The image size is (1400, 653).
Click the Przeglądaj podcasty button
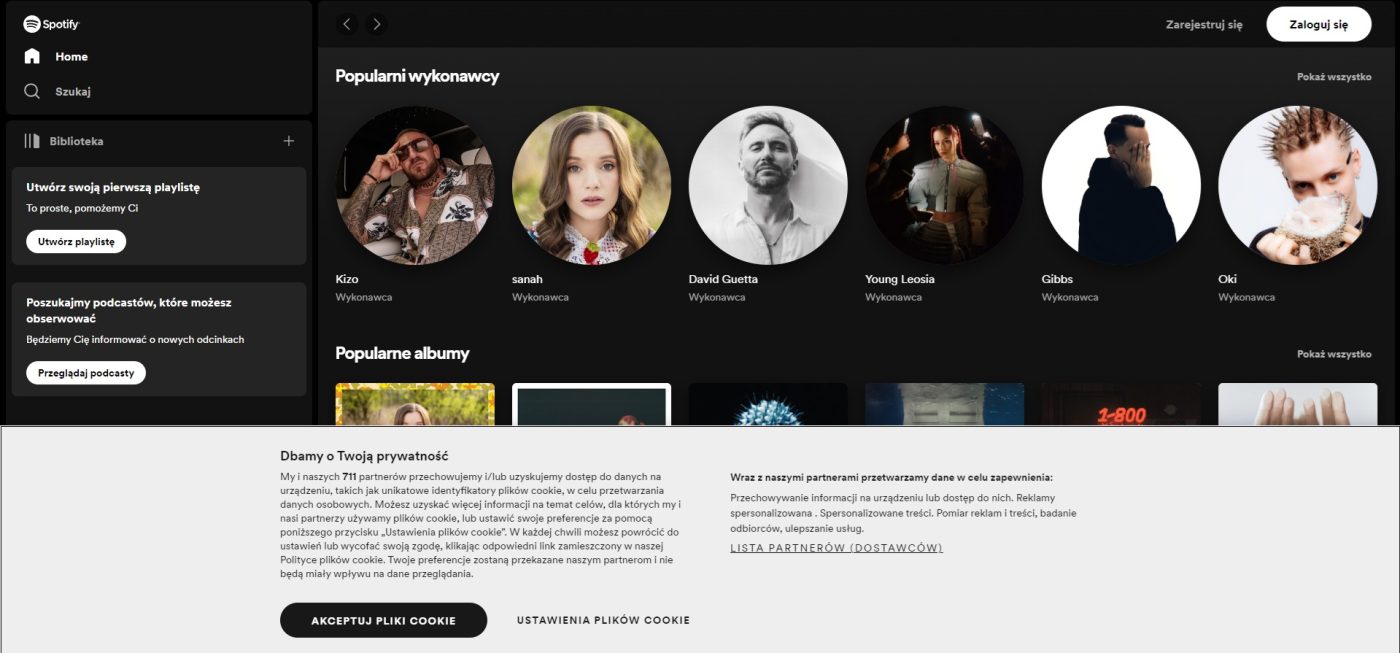point(86,373)
